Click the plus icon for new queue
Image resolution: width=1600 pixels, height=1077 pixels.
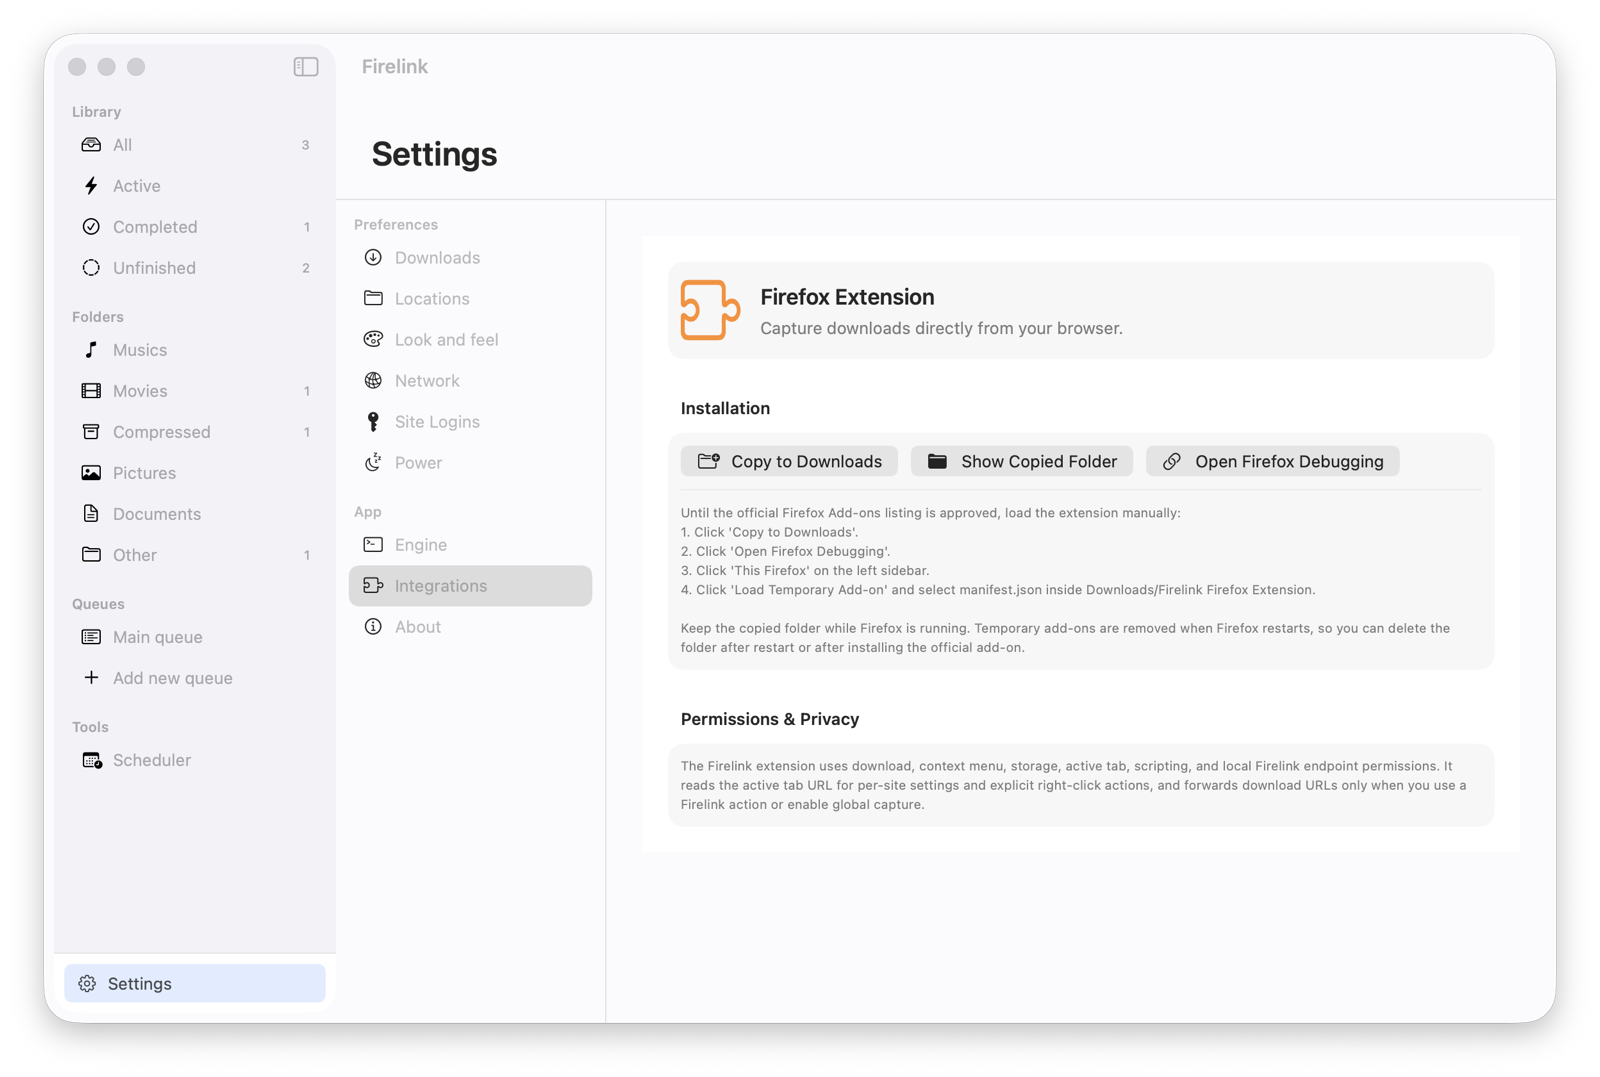click(x=91, y=678)
